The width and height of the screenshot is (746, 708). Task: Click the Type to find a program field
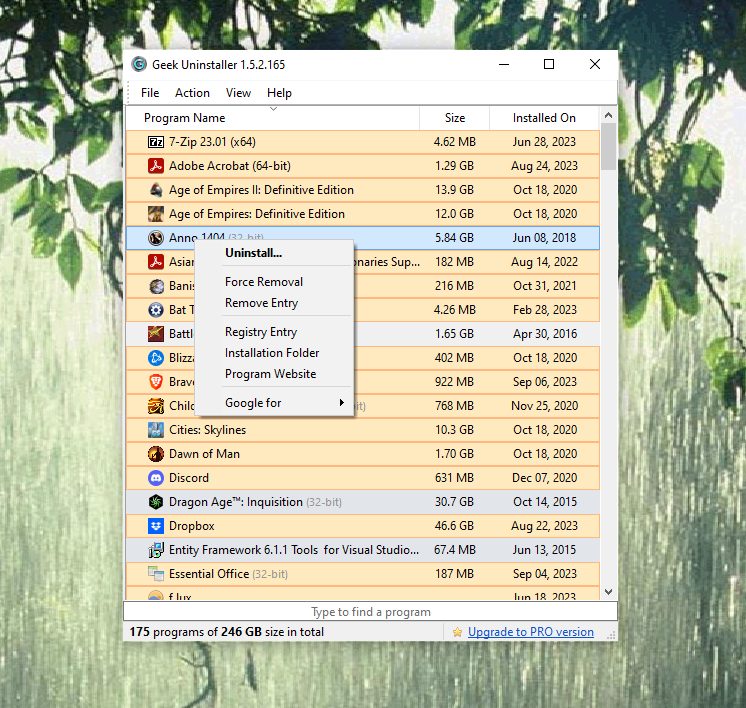coord(371,611)
